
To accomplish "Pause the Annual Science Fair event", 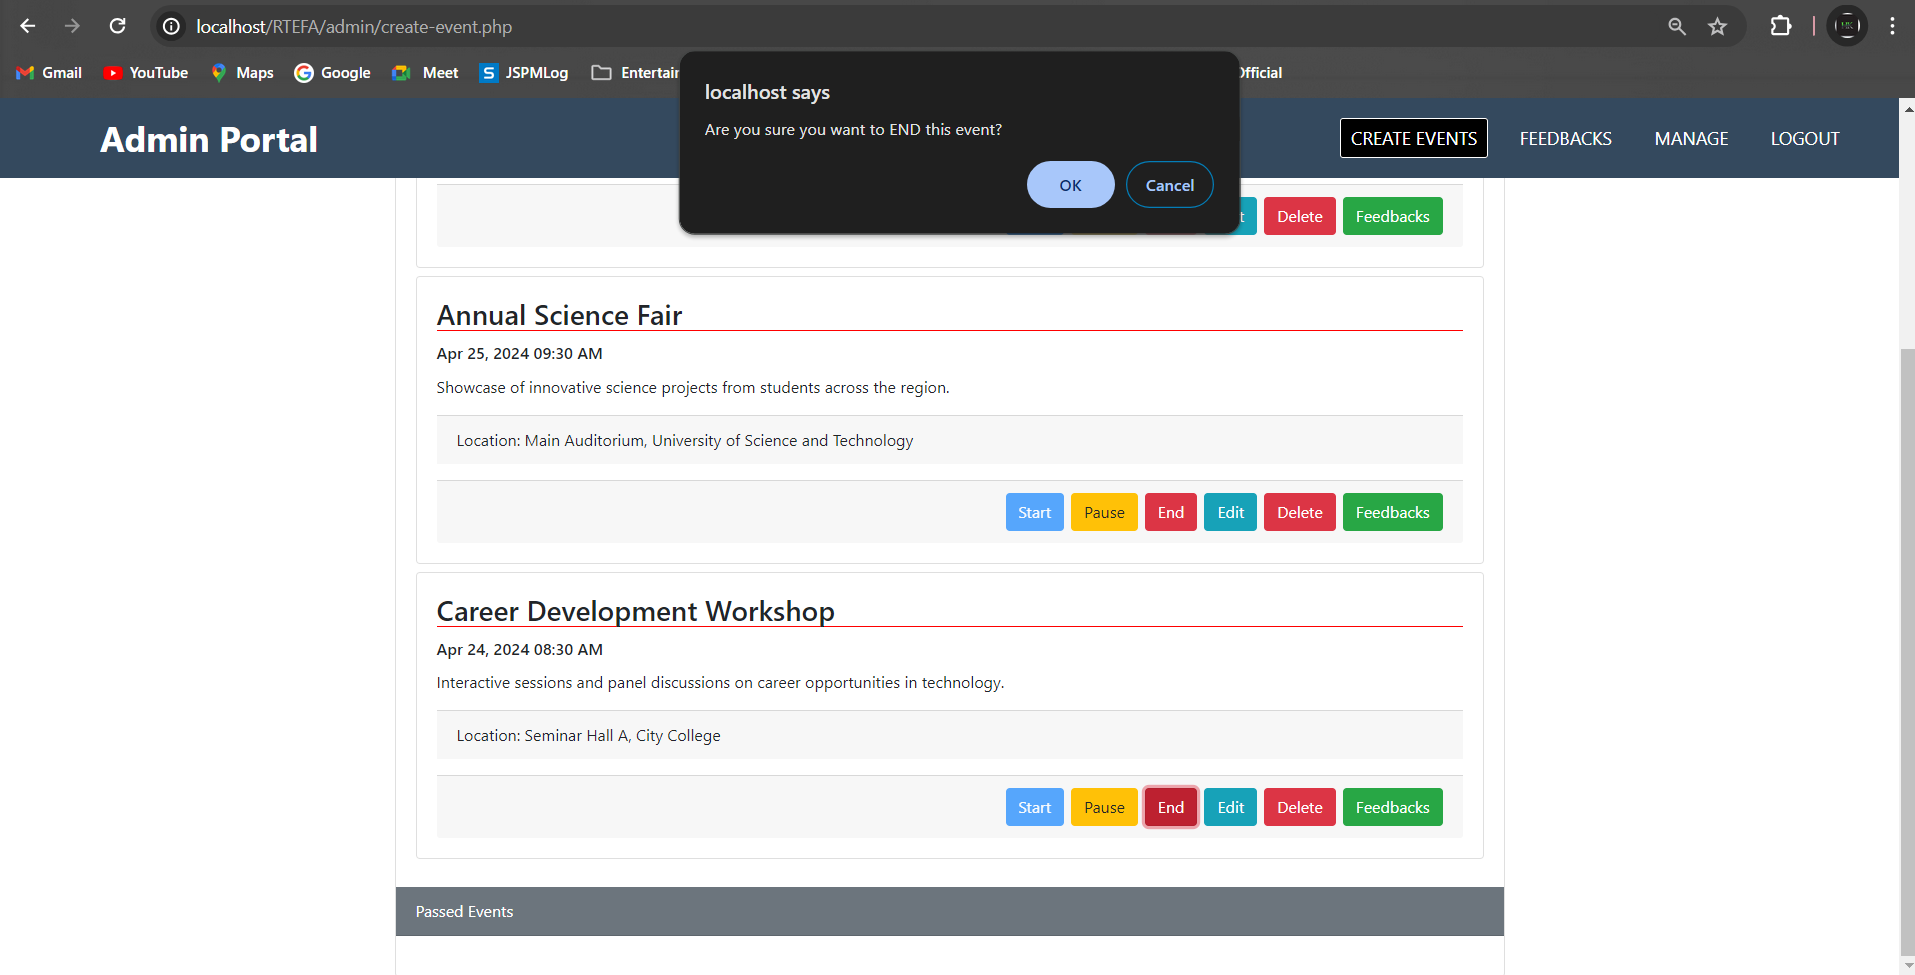I will click(x=1104, y=512).
